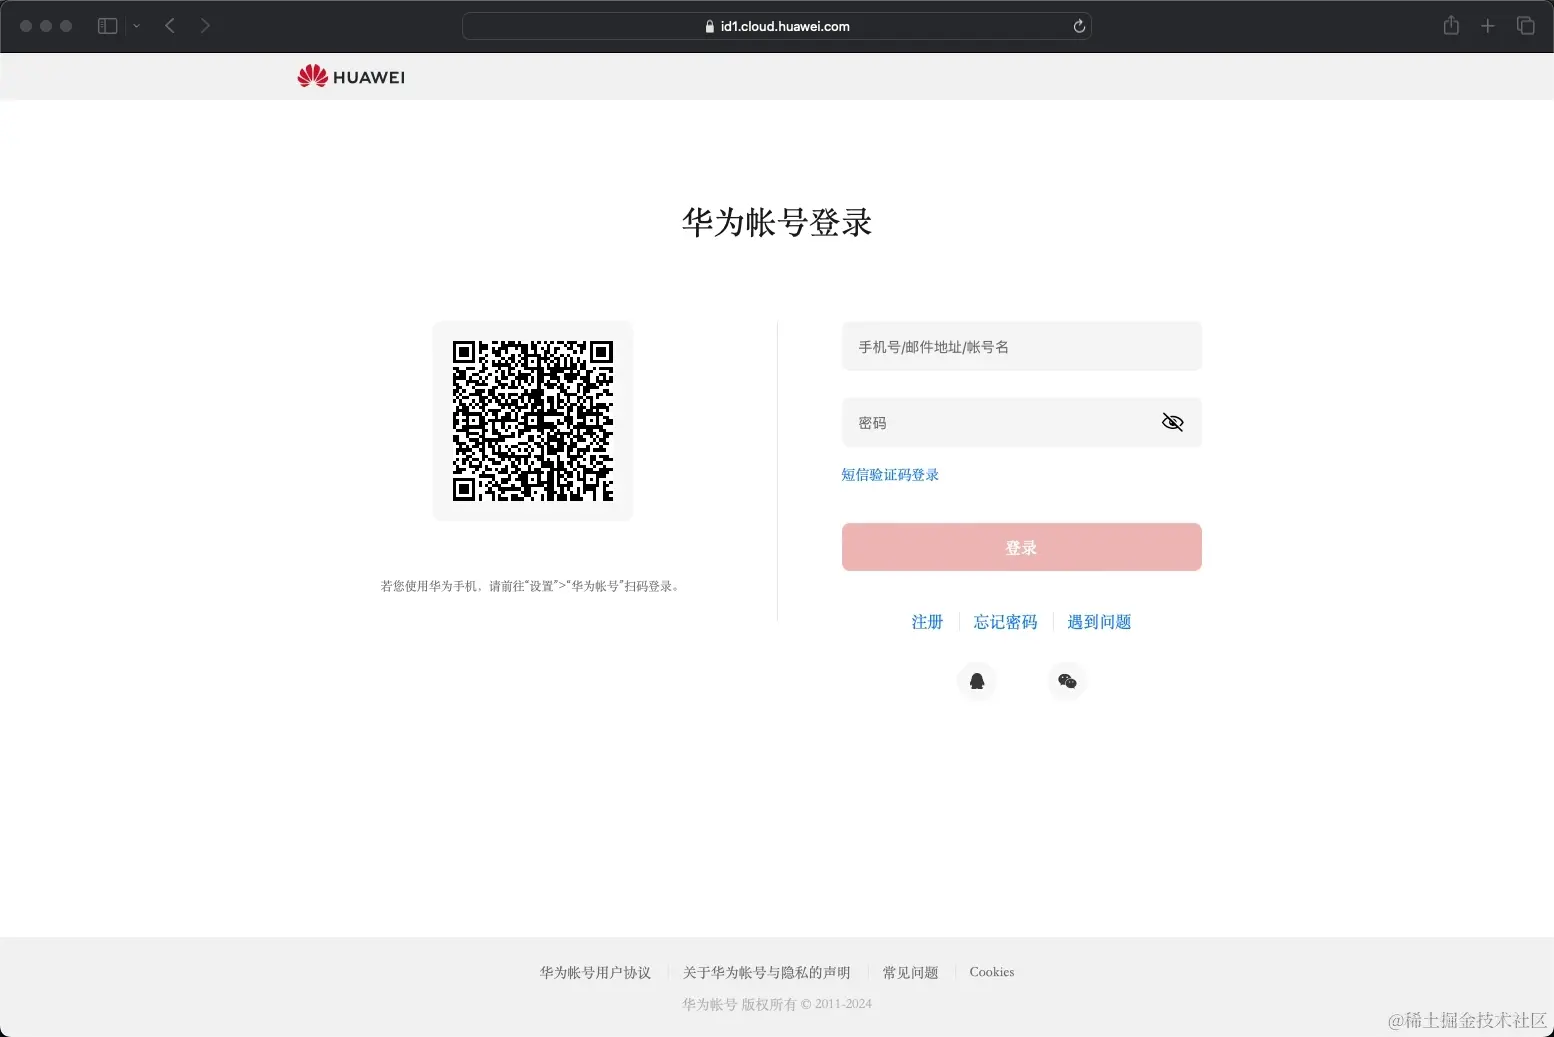Open the 忘记密码 link
The width and height of the screenshot is (1554, 1037).
[x=1005, y=622]
